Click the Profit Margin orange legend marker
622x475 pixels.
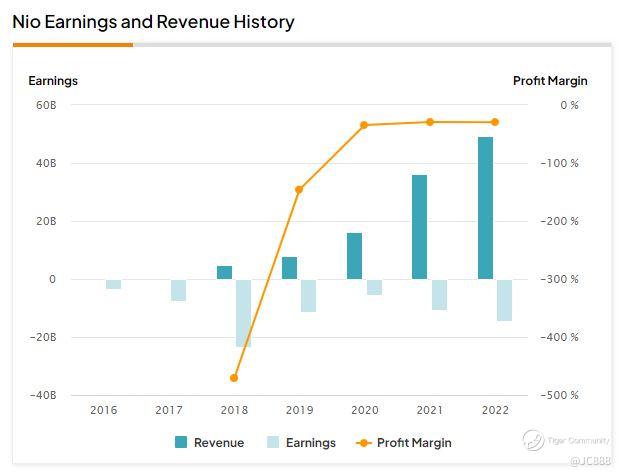[x=364, y=443]
